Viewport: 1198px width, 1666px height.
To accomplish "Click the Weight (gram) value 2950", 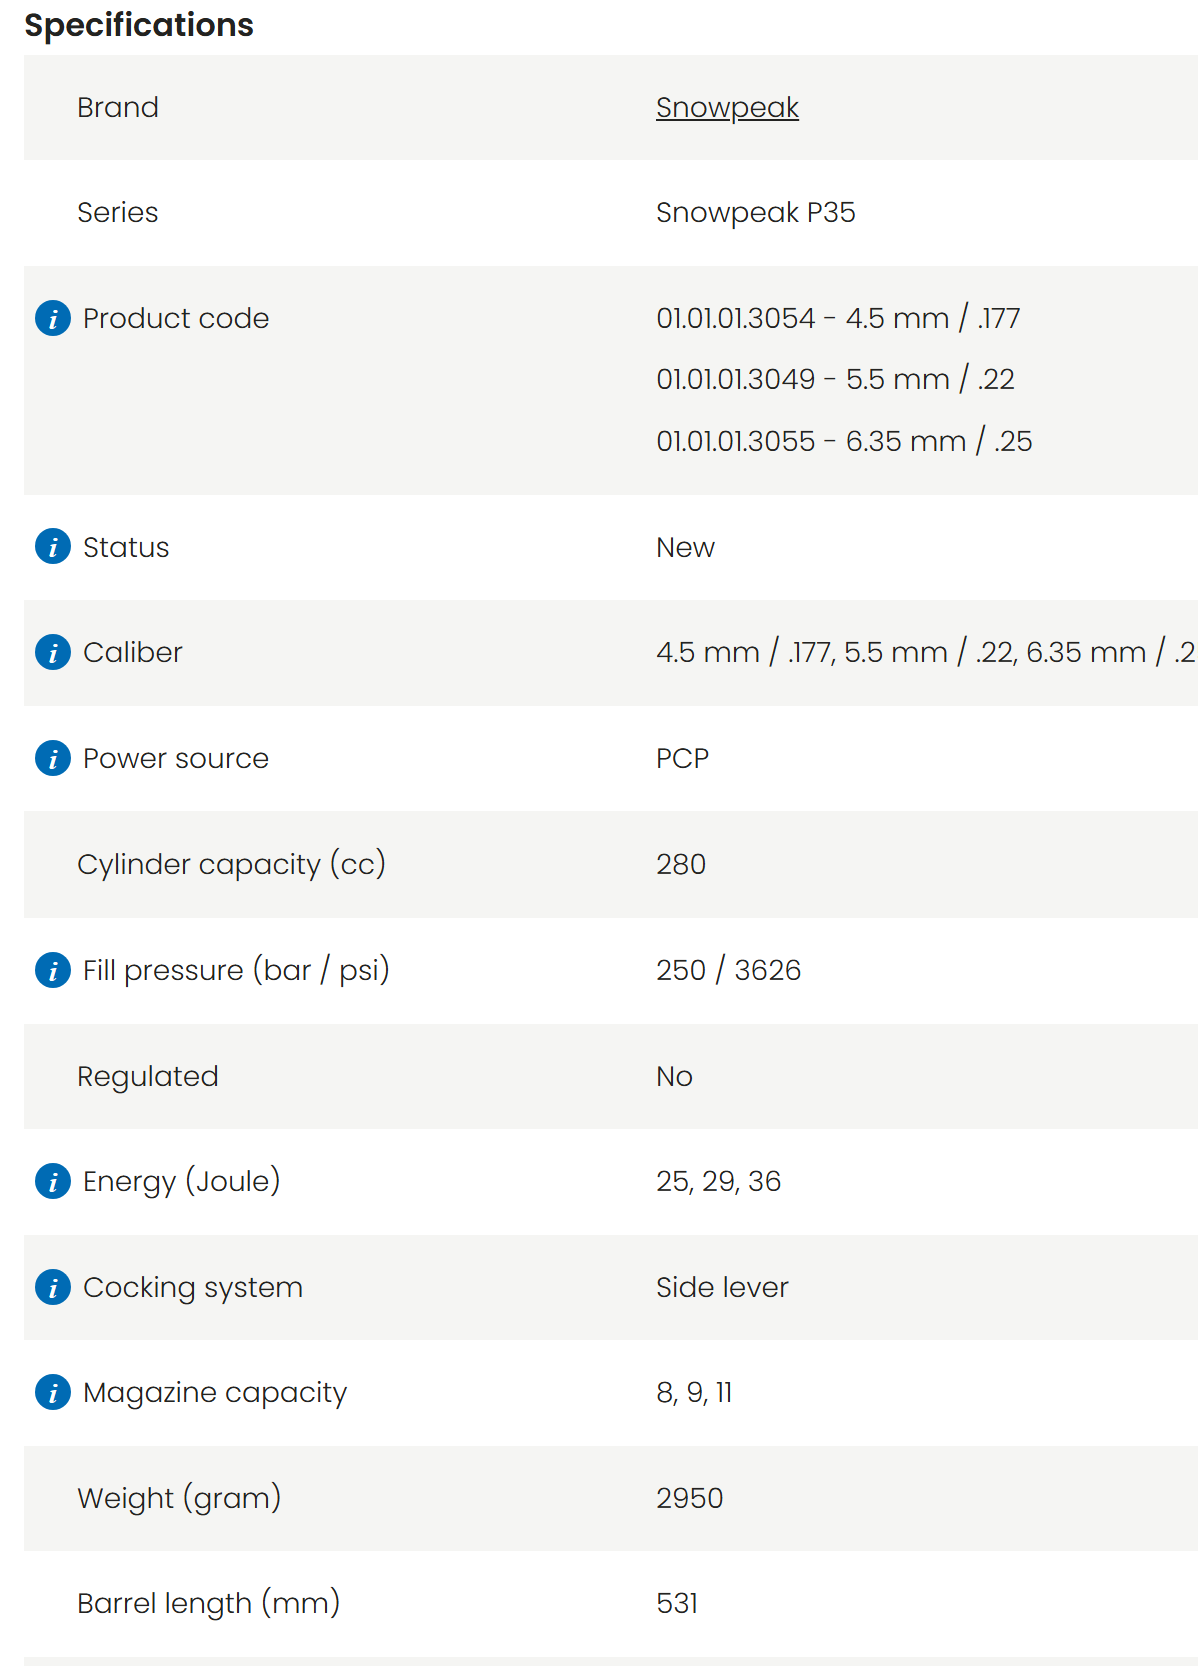I will pos(690,1498).
